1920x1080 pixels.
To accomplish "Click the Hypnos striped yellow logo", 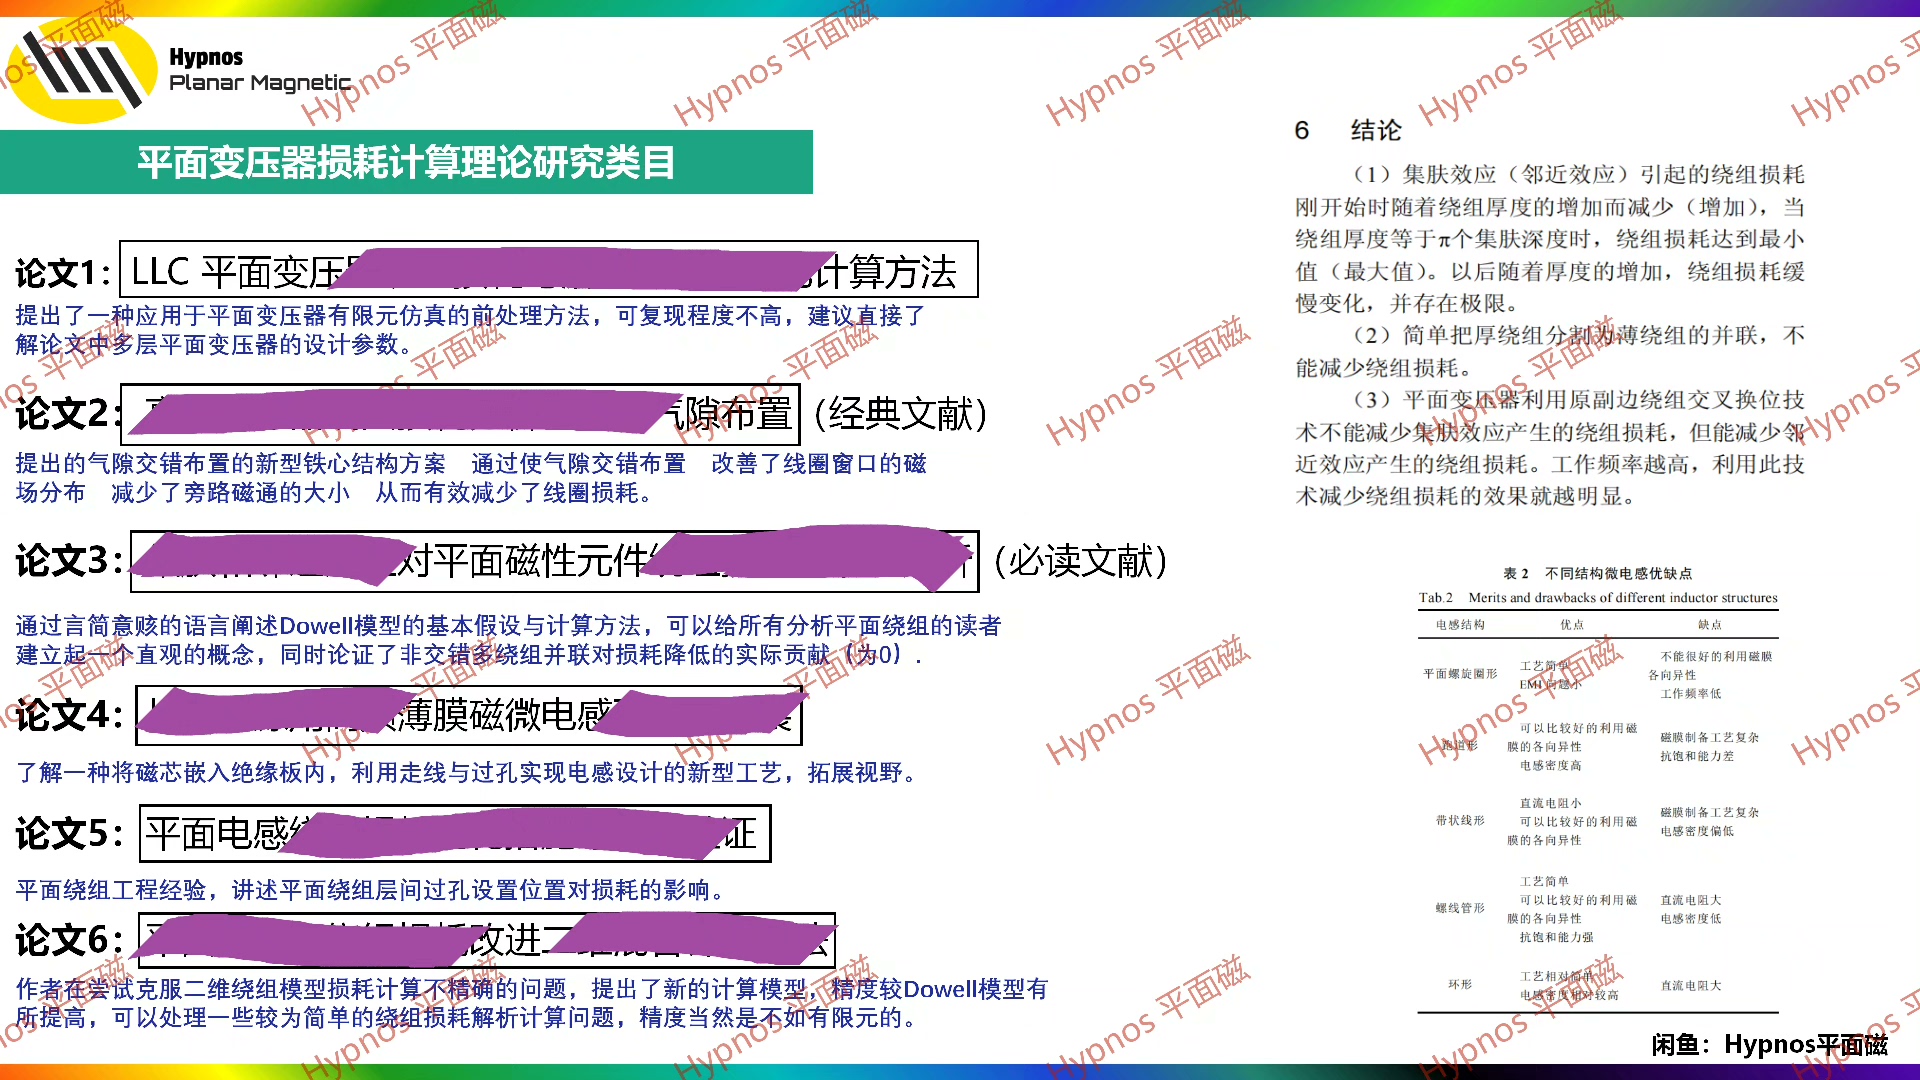I will (x=82, y=68).
